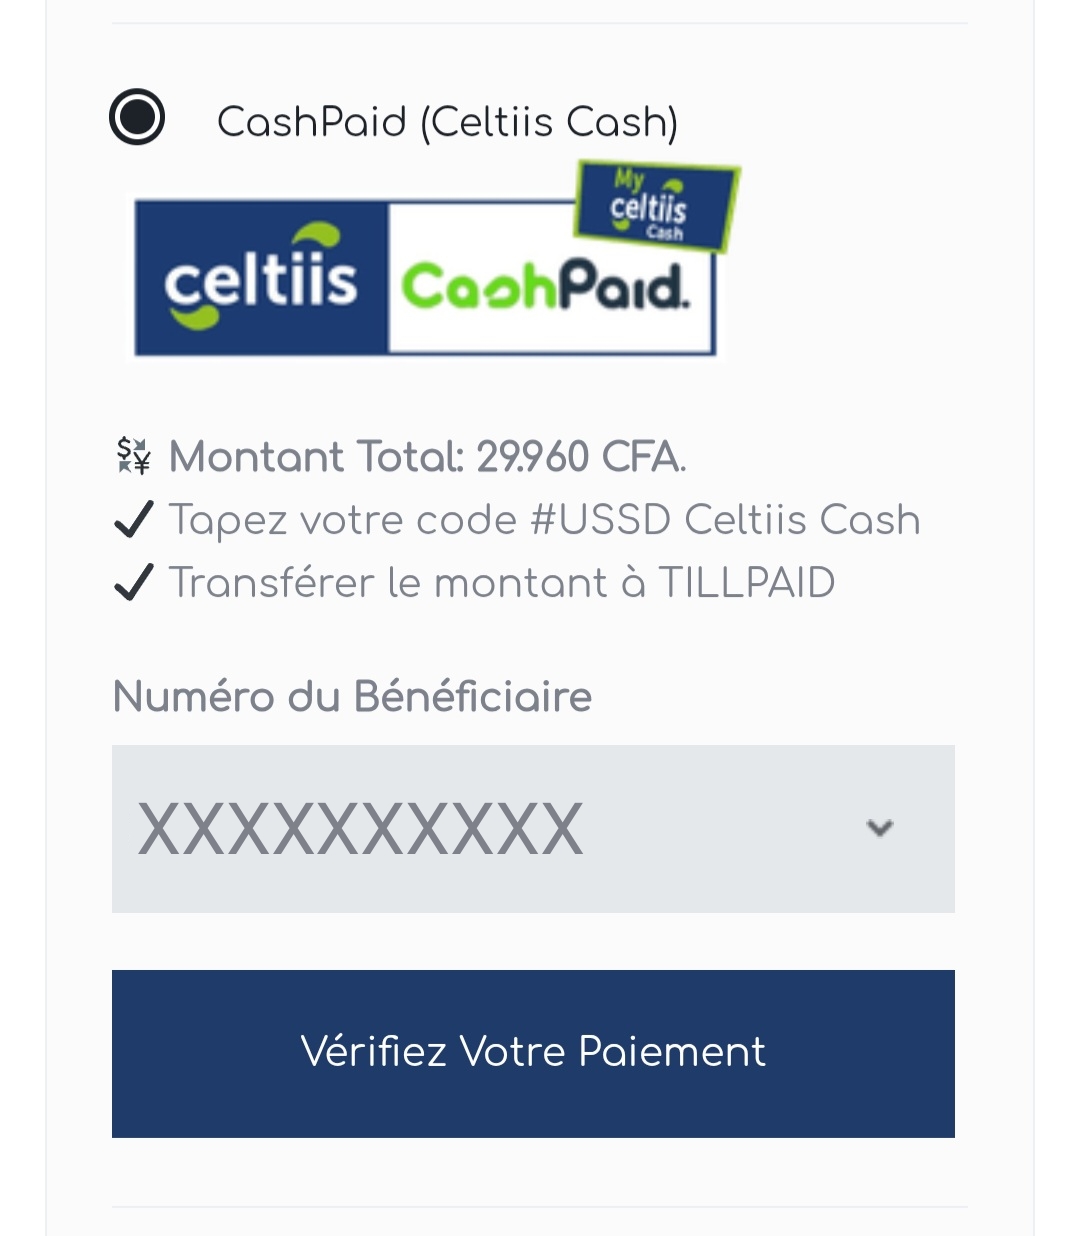Click the Numéro du Bénéficiaire label
Screen dimensions: 1080x1236
(x=352, y=696)
